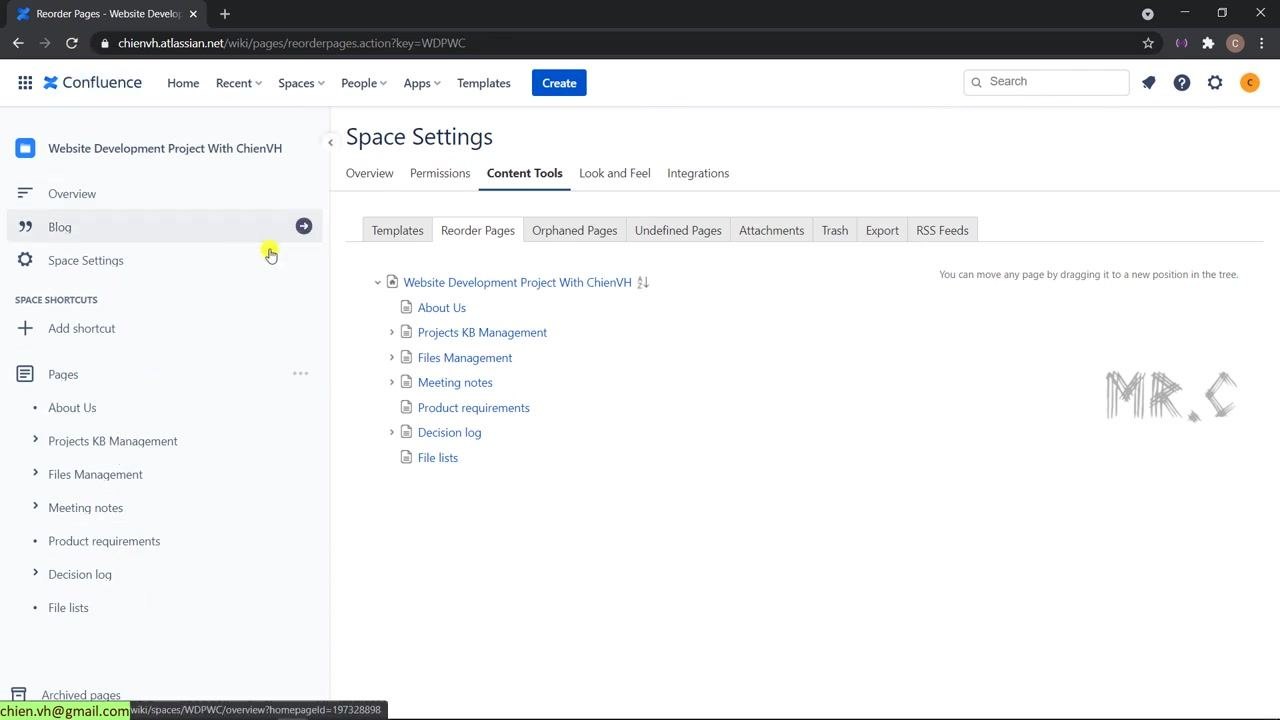Collapse the Website Development Project root tree node
This screenshot has width=1280, height=720.
pyautogui.click(x=378, y=283)
